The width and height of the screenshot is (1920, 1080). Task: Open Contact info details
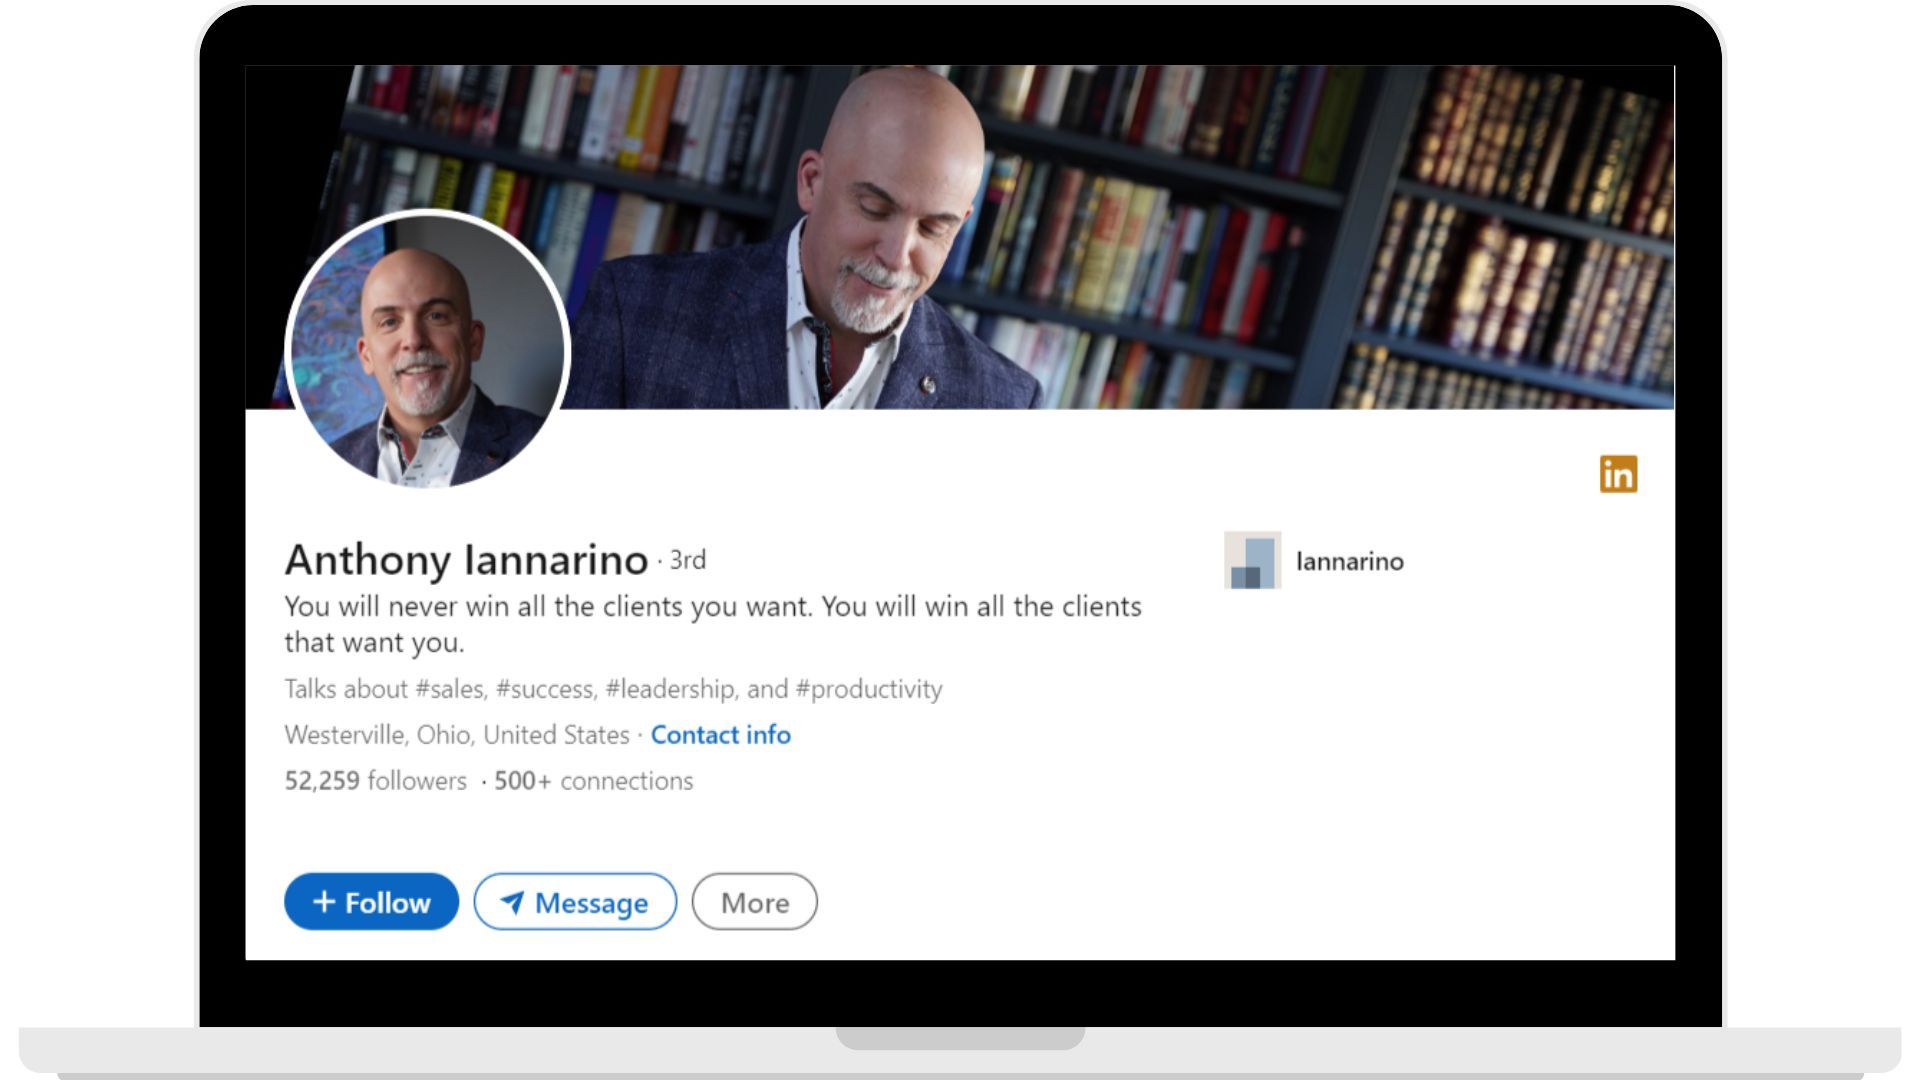point(721,735)
